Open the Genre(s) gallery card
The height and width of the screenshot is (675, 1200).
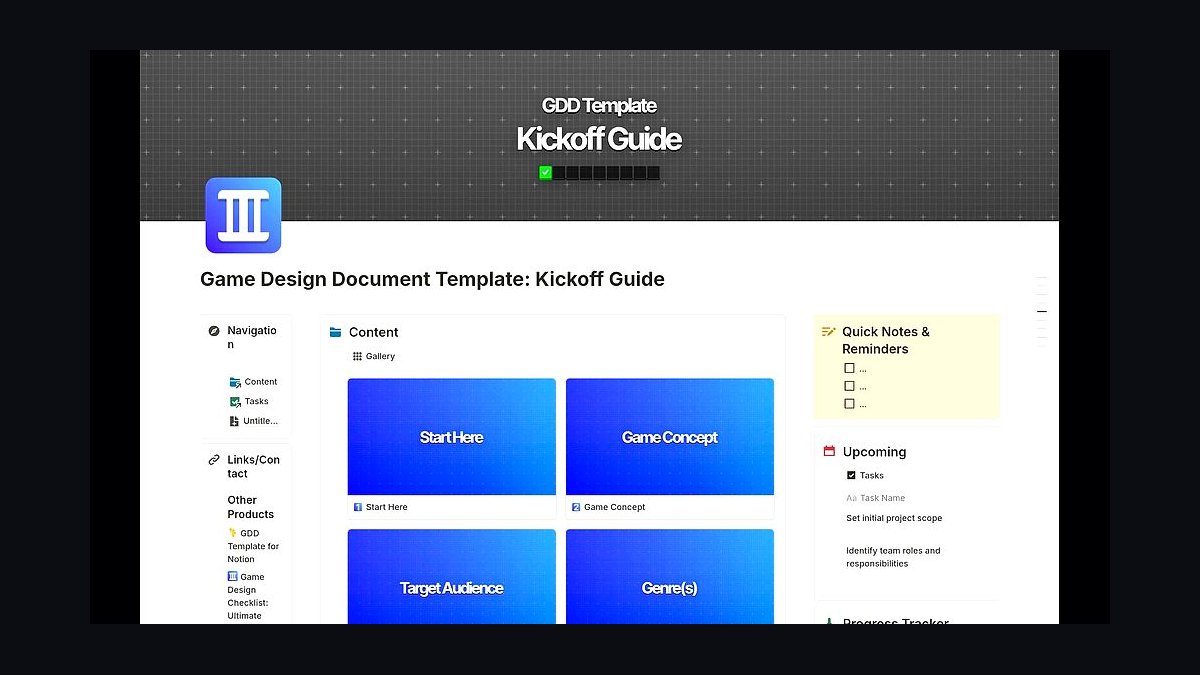(x=670, y=577)
